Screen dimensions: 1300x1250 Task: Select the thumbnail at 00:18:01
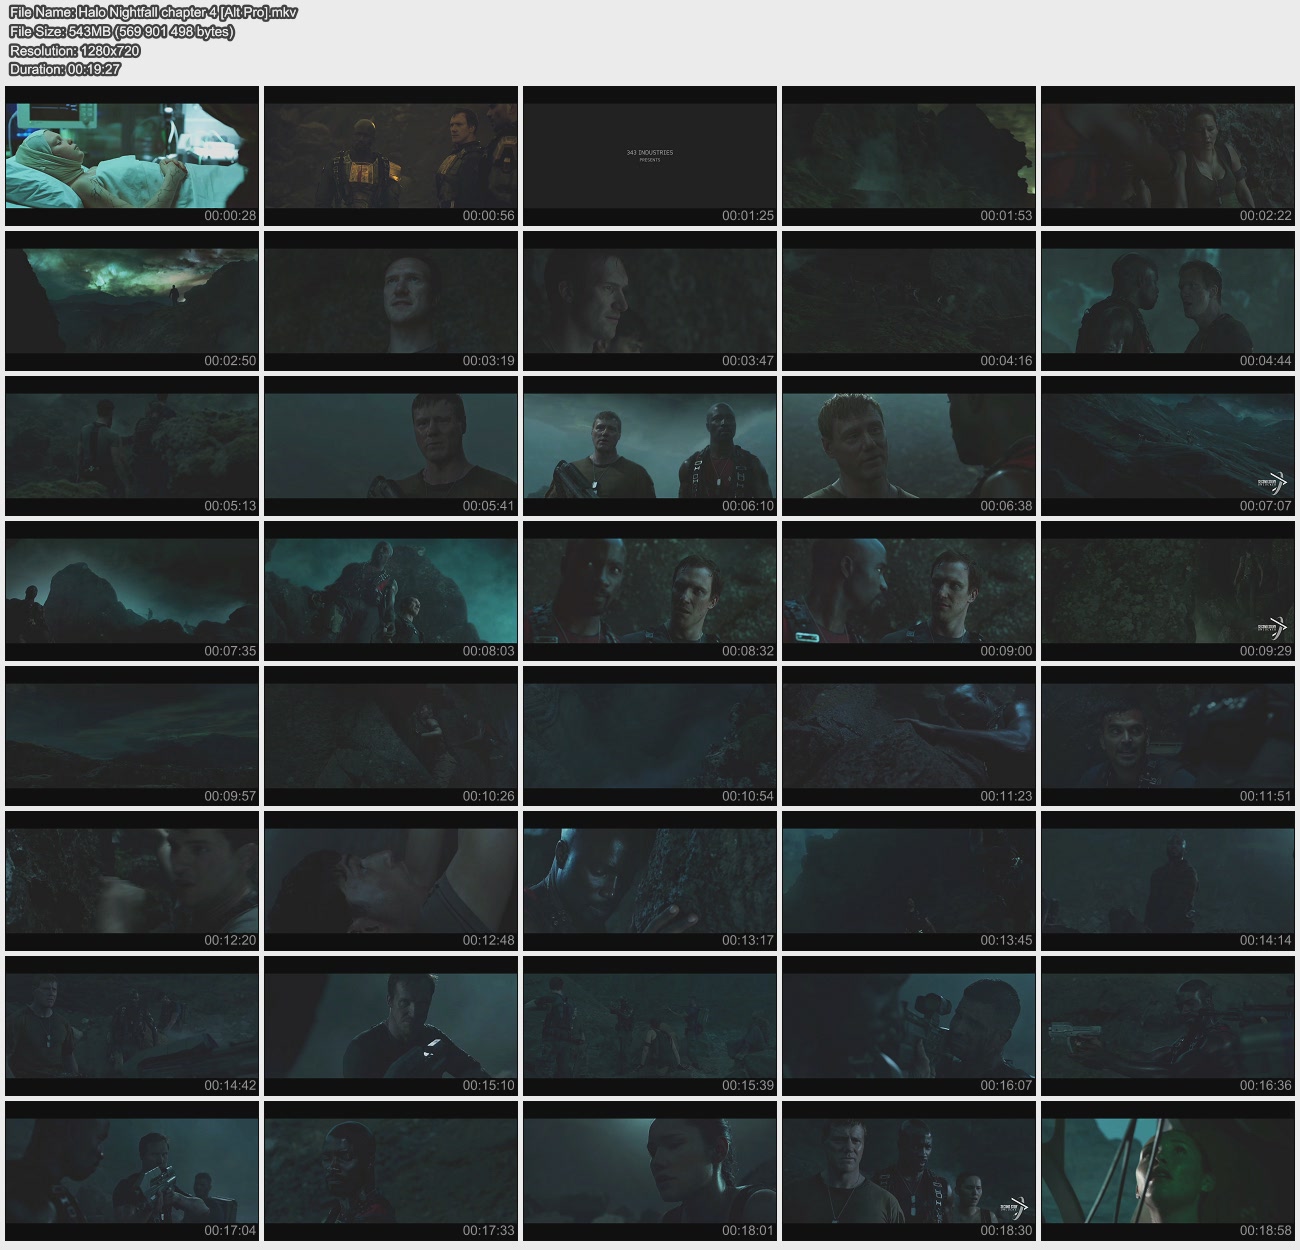[650, 1170]
